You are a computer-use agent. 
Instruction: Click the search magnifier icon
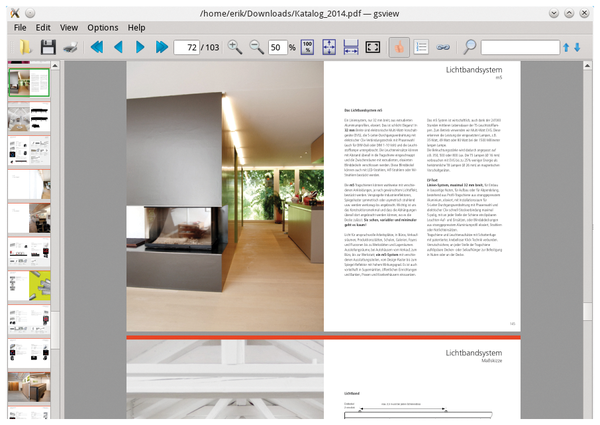click(470, 47)
